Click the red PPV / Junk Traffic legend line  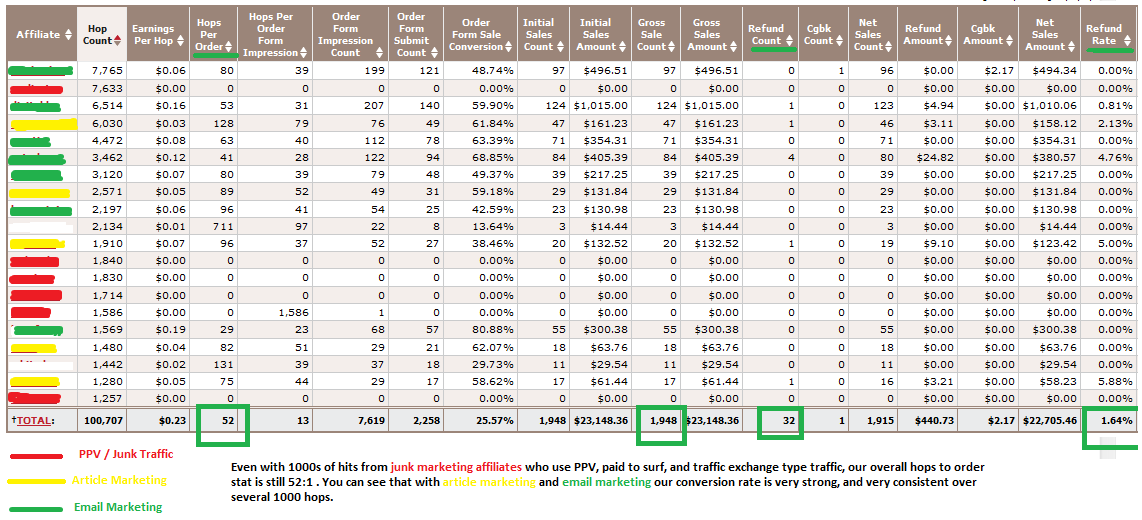(x=38, y=455)
